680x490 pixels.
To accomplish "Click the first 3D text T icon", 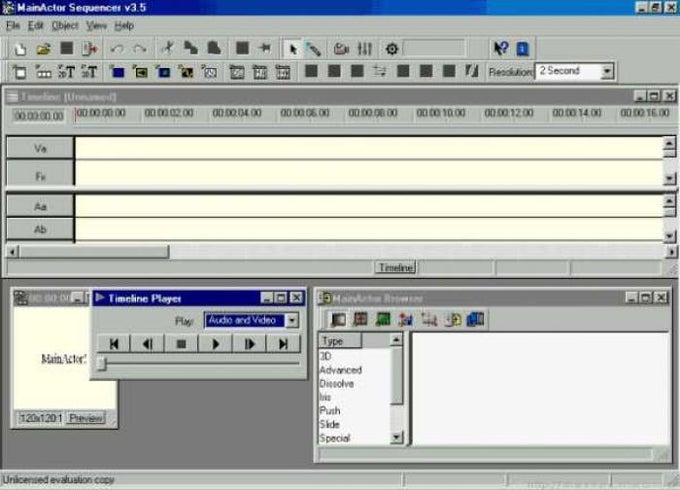I will pos(67,72).
